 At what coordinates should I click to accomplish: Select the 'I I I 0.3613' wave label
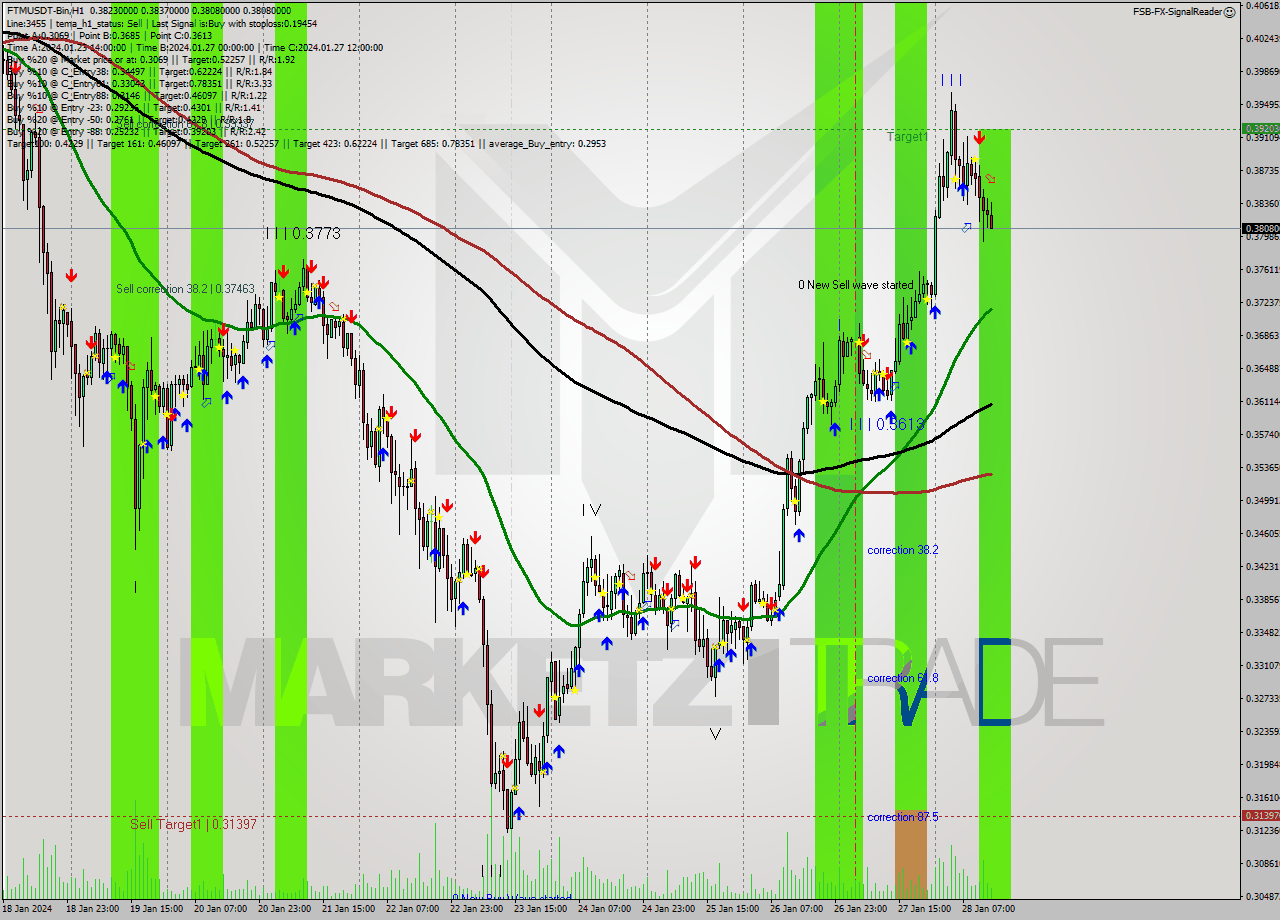887,424
